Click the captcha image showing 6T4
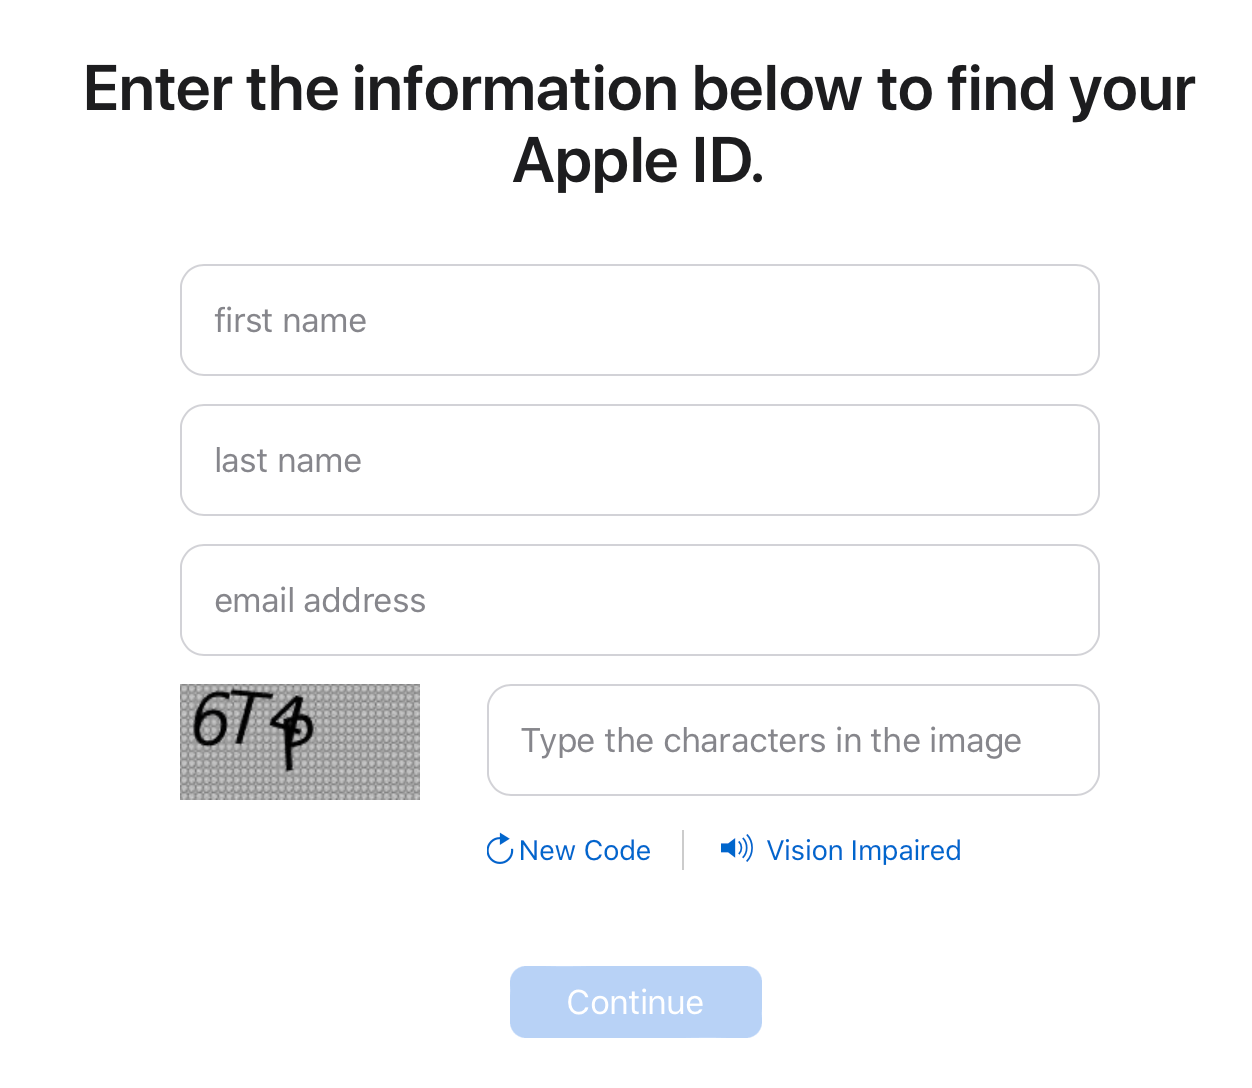 (x=300, y=742)
